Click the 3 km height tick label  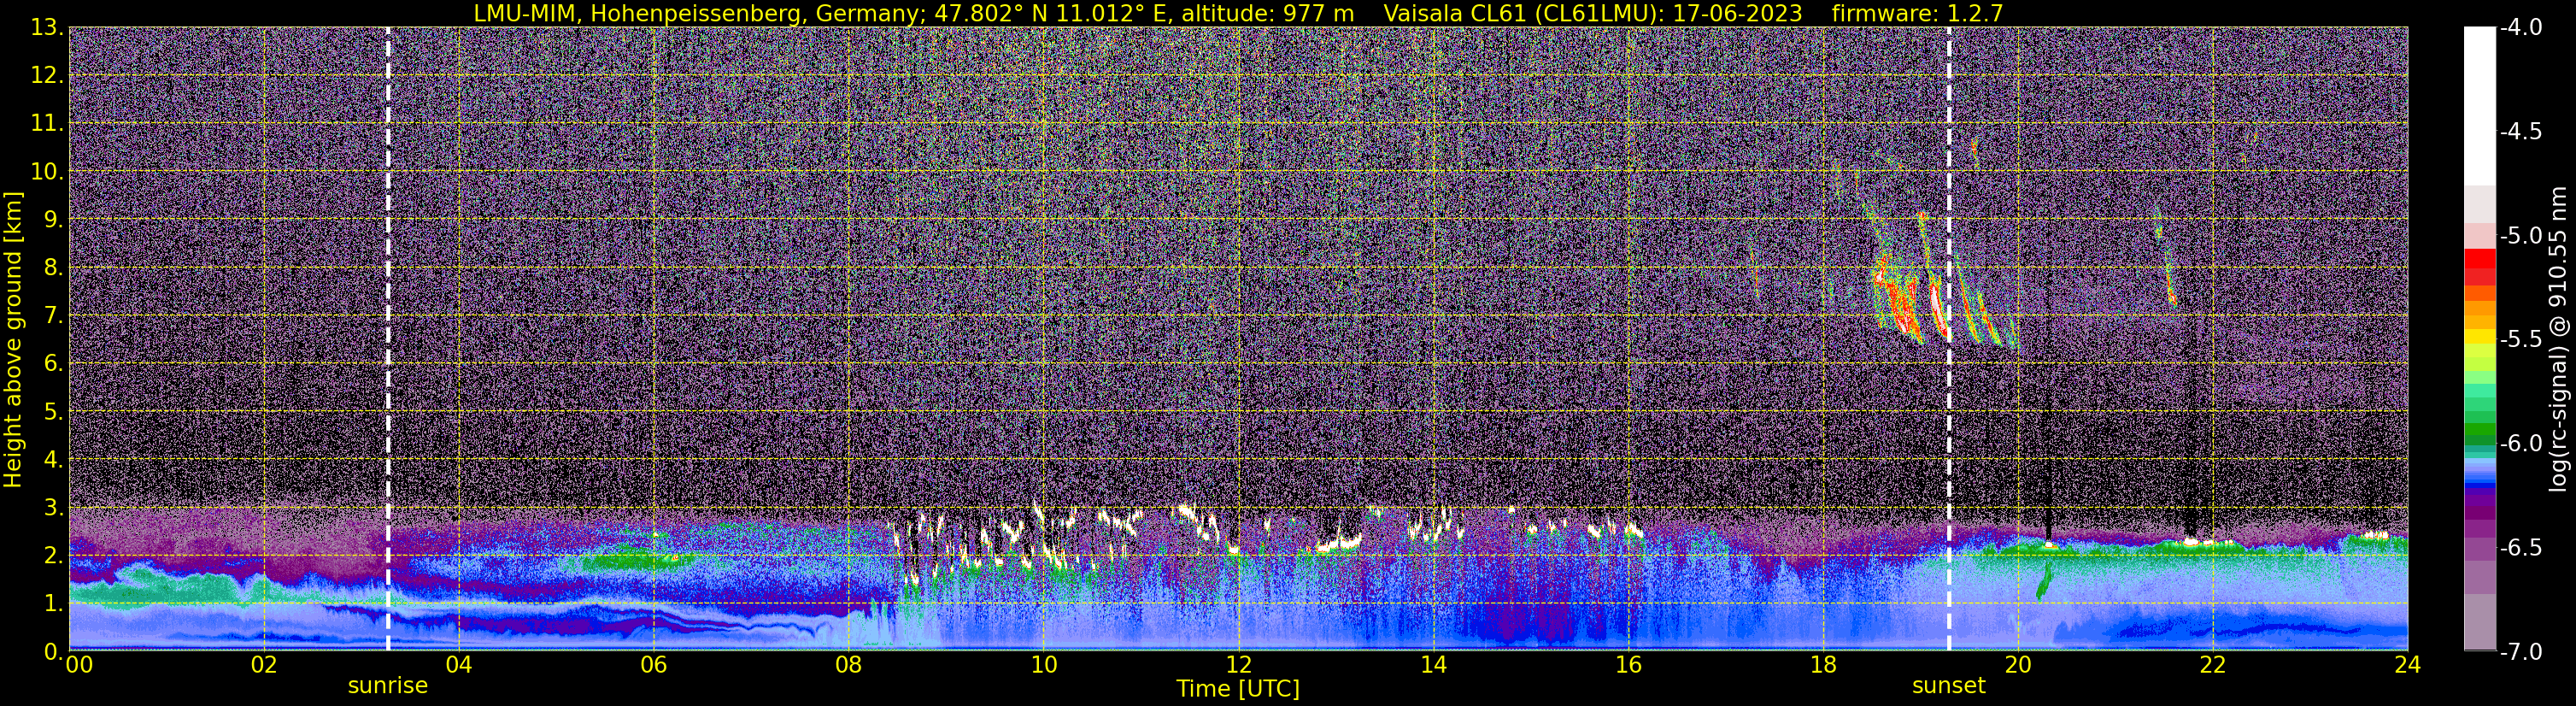tap(54, 507)
